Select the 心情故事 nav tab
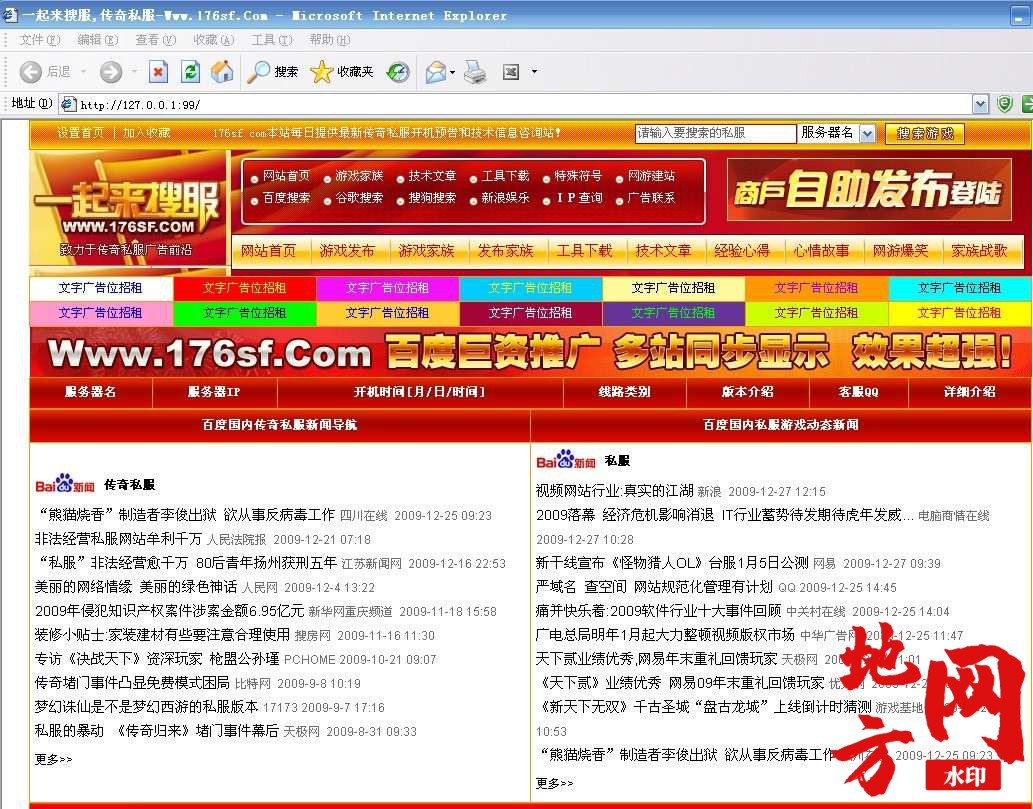Image resolution: width=1033 pixels, height=809 pixels. pyautogui.click(x=821, y=251)
